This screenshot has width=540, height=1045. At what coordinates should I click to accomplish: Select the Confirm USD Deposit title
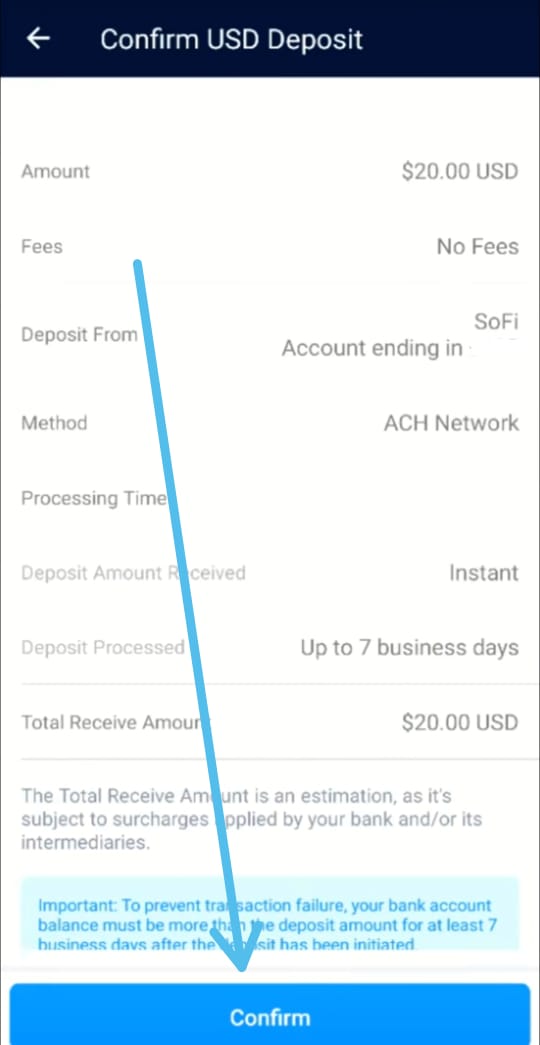click(x=231, y=39)
